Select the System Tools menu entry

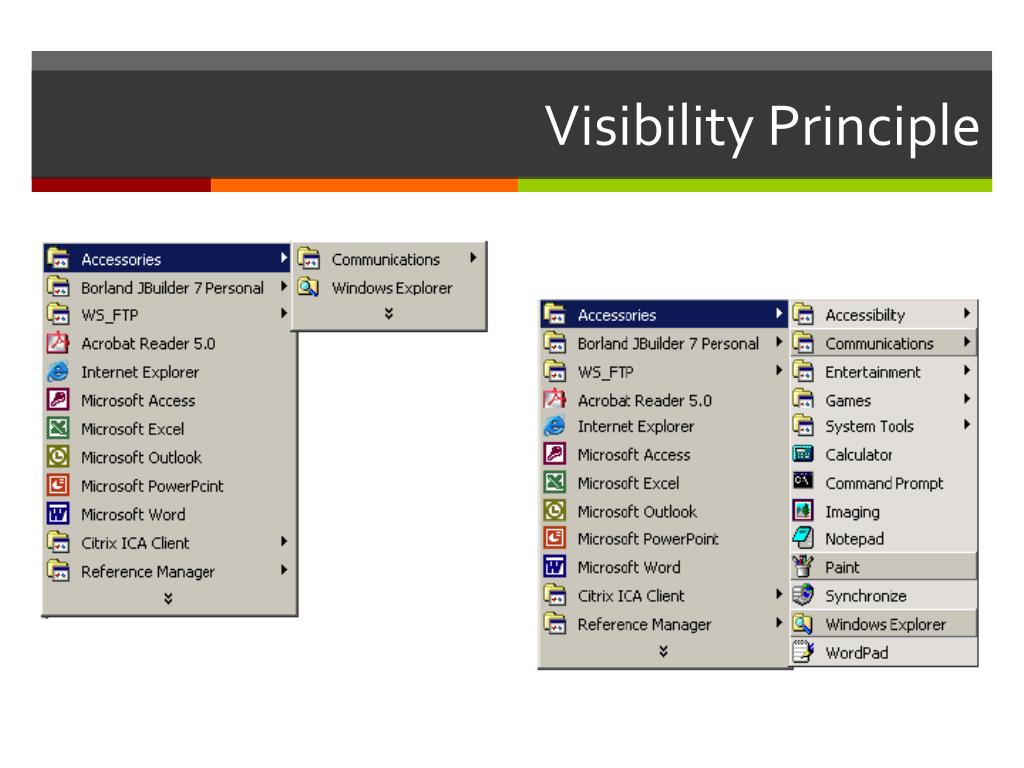click(x=884, y=426)
